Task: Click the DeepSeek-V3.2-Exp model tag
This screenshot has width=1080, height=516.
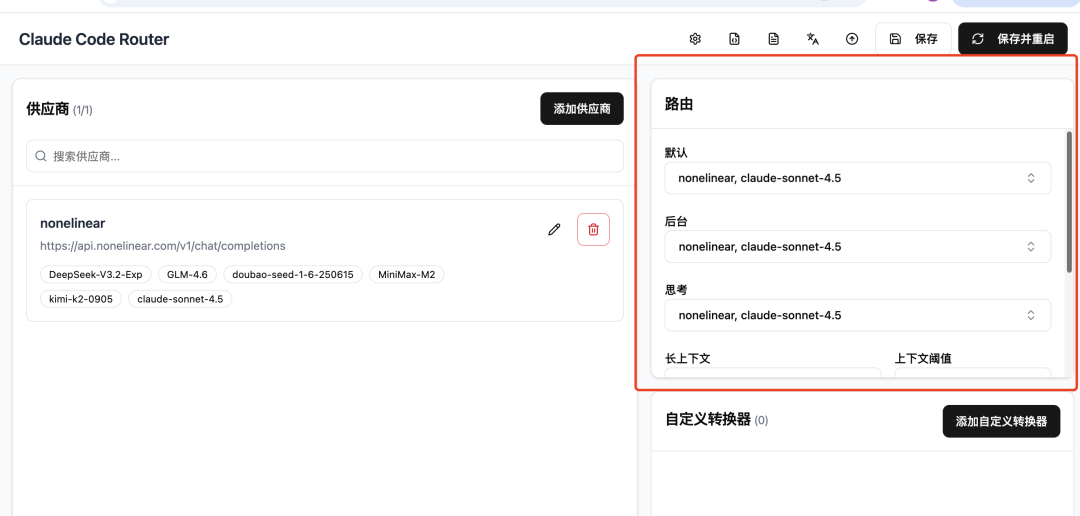Action: [96, 274]
